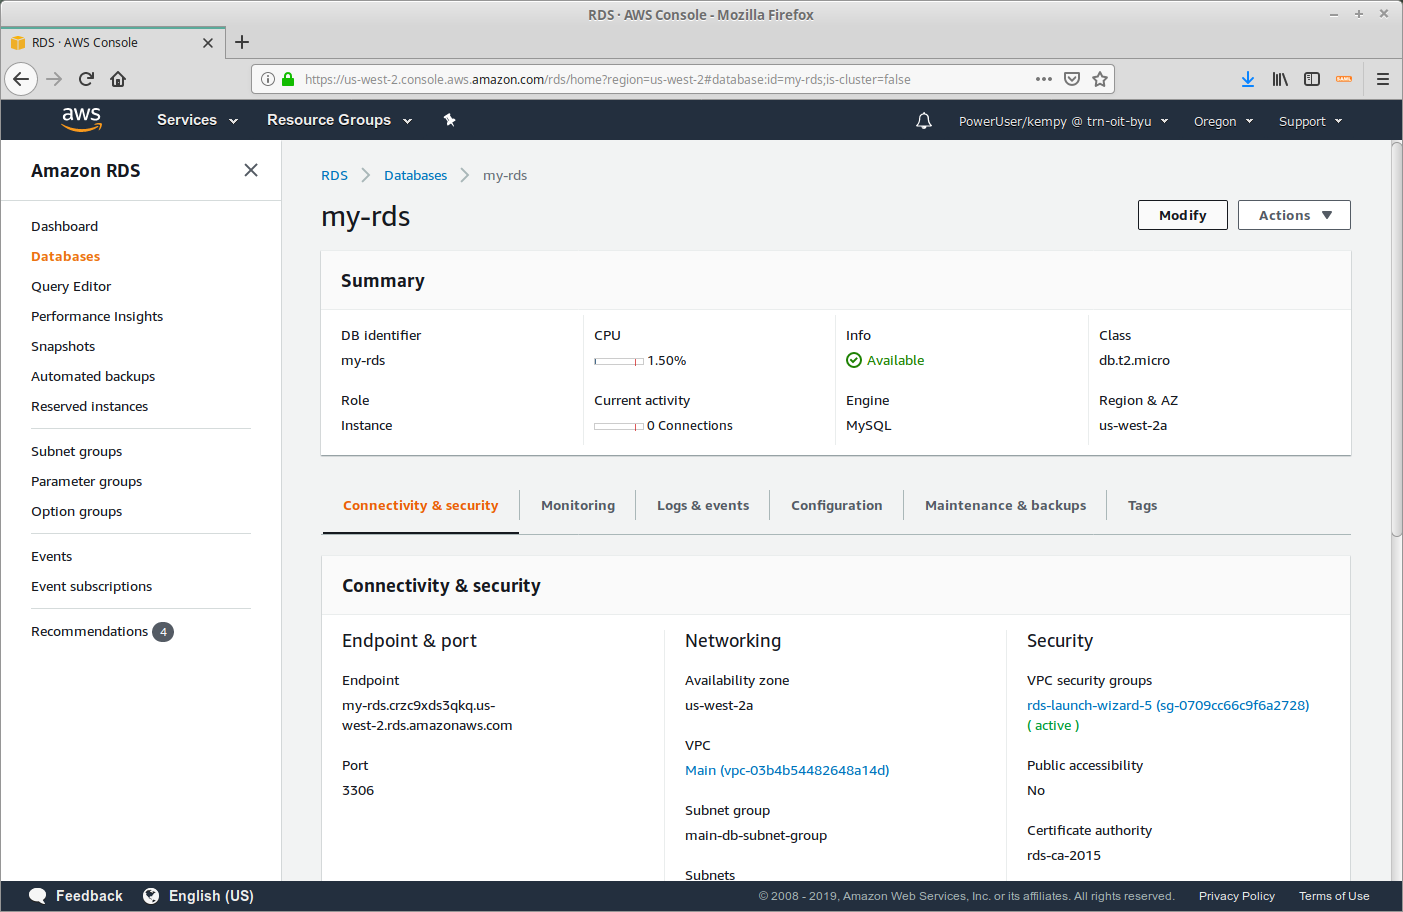Viewport: 1403px width, 912px height.
Task: Expand the Services dropdown
Action: point(197,120)
